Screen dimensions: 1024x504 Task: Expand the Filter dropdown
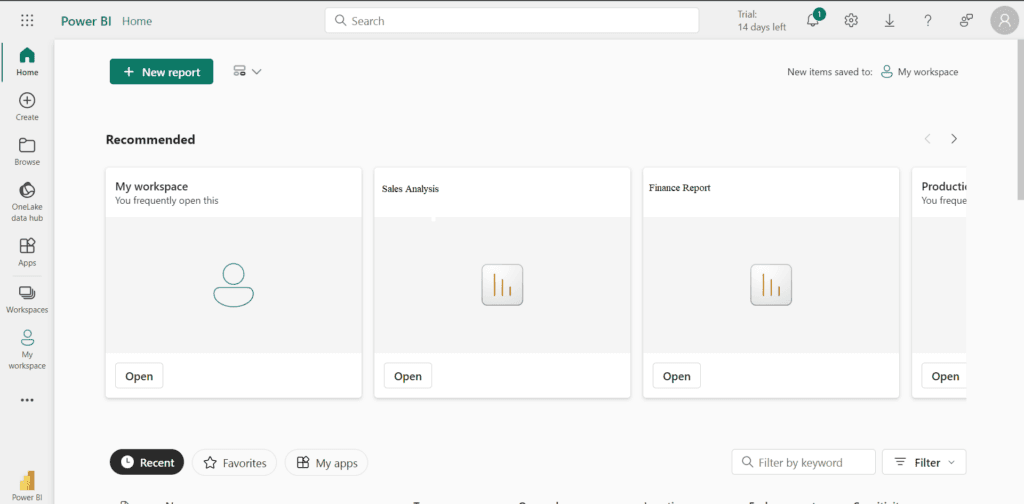click(x=924, y=462)
